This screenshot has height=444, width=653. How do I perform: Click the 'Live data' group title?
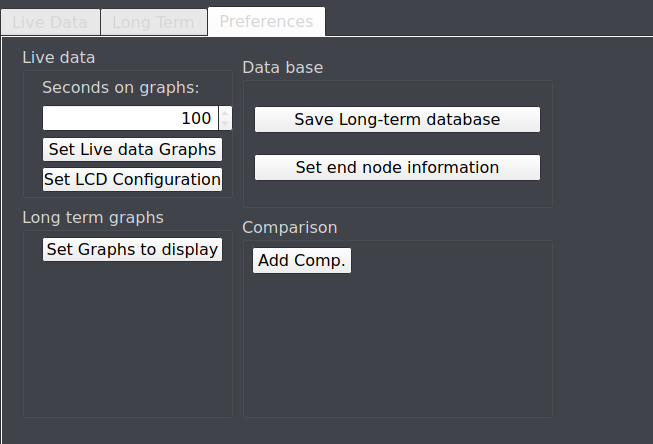coord(59,57)
